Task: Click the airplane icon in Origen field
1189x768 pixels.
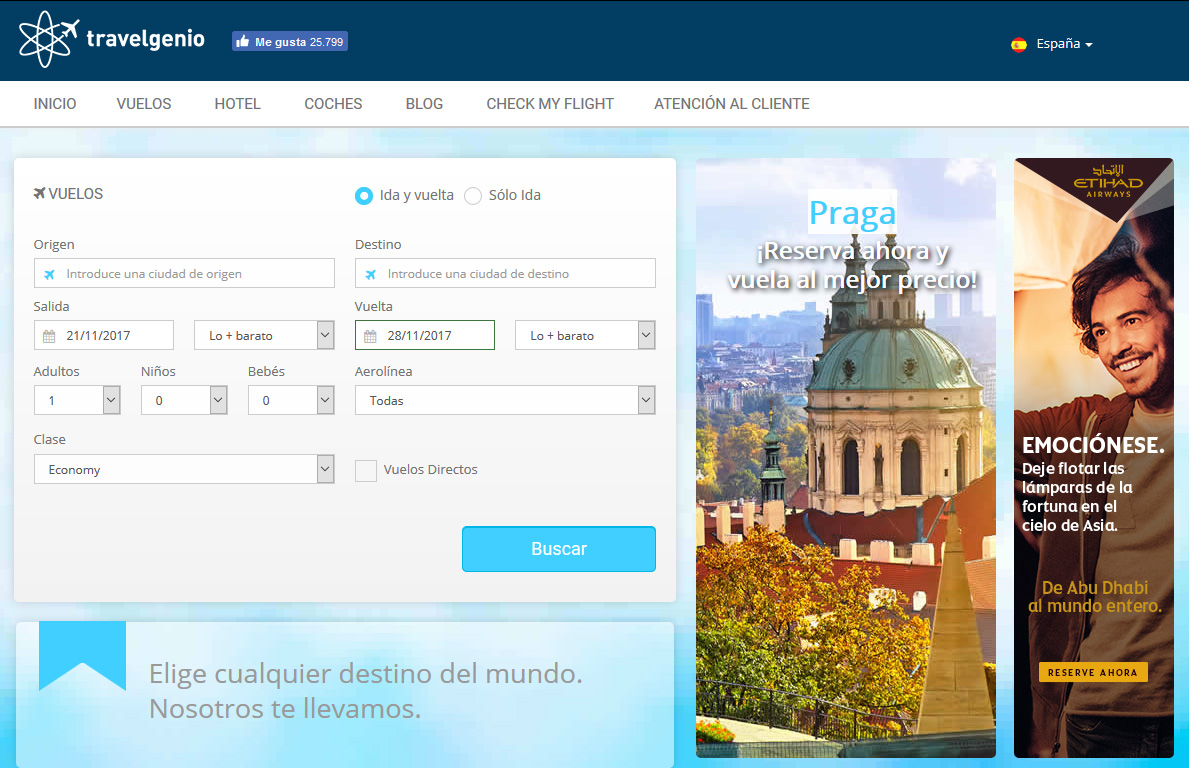Action: tap(49, 274)
